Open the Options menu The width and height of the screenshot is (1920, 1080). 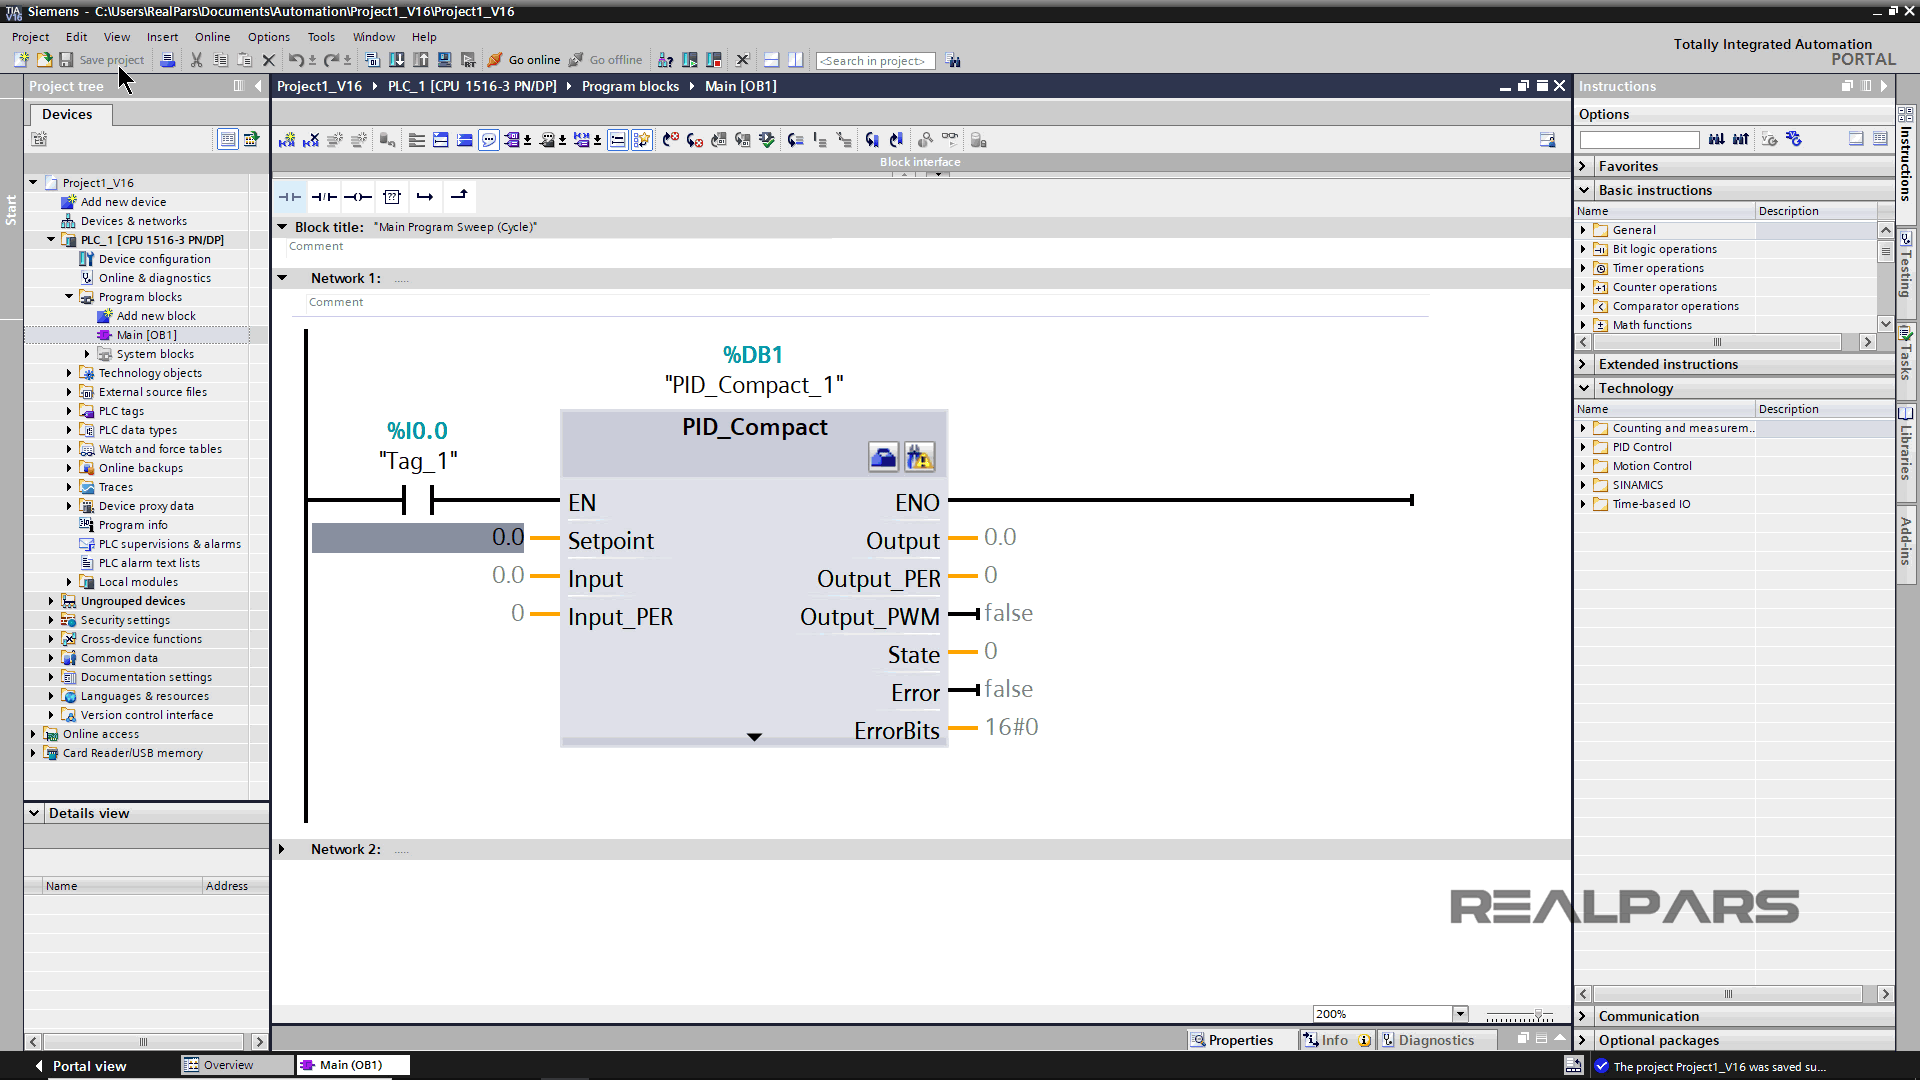(269, 37)
